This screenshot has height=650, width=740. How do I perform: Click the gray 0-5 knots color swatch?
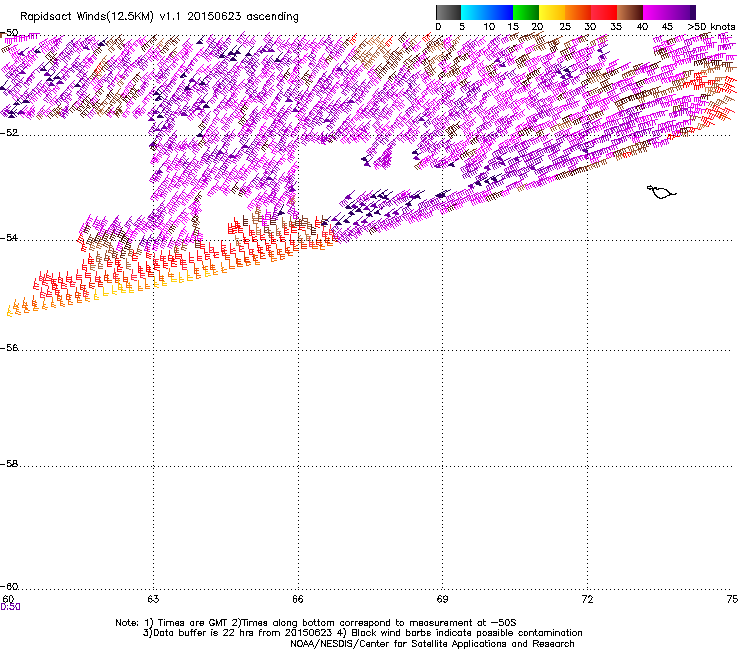tap(448, 12)
